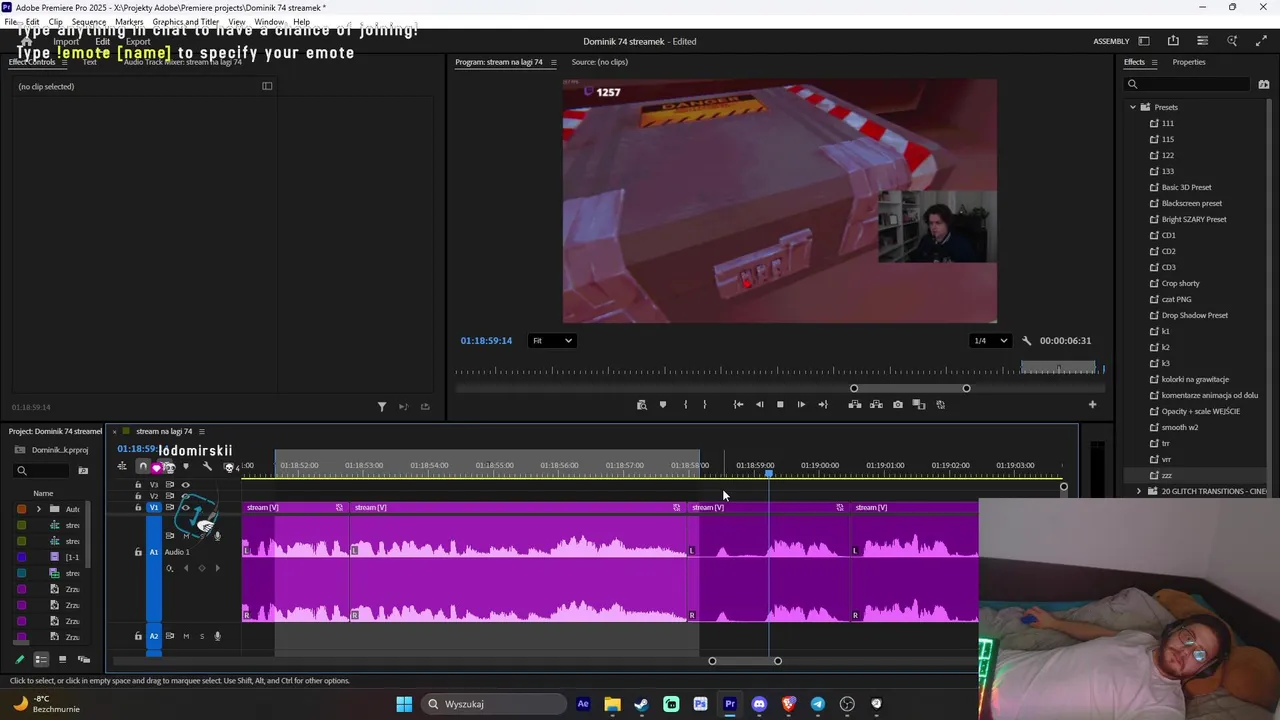Switch Project panel to List View
The height and width of the screenshot is (720, 1280).
click(41, 660)
